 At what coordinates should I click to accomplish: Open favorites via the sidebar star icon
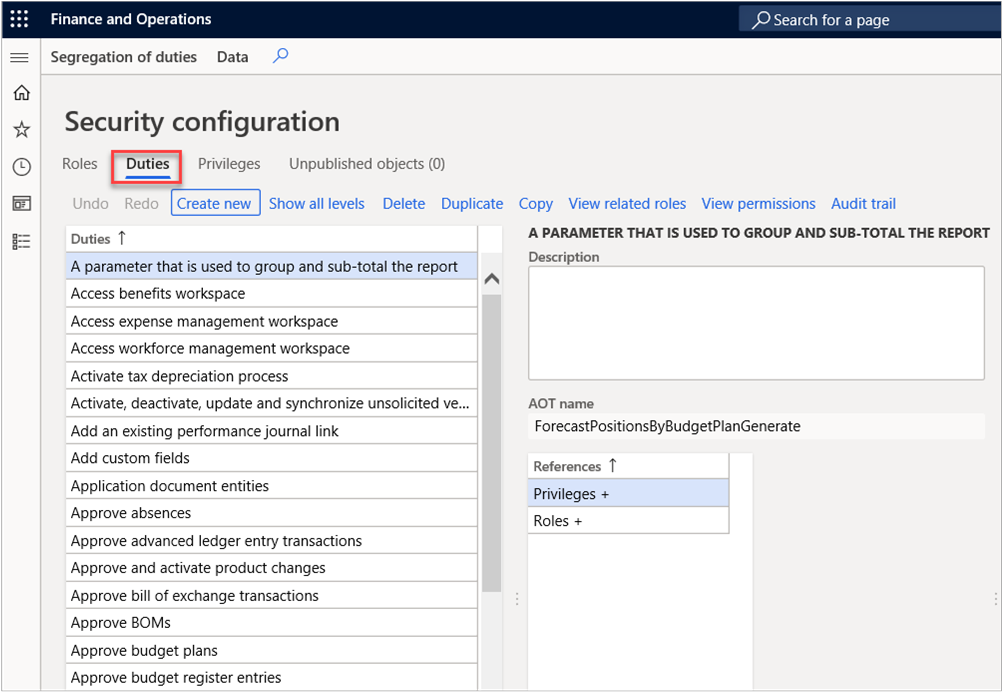[20, 128]
